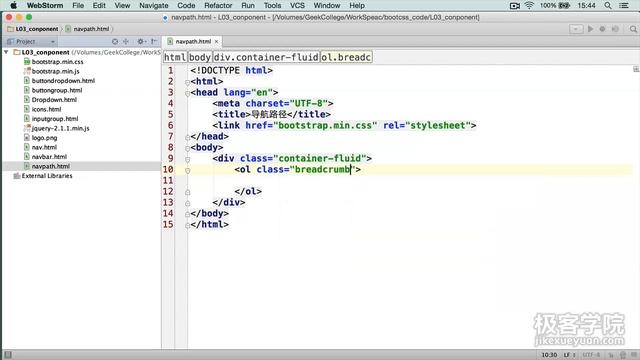Toggle code fold at line 3 head tag
Screen dimensions: 640x360
[187, 93]
